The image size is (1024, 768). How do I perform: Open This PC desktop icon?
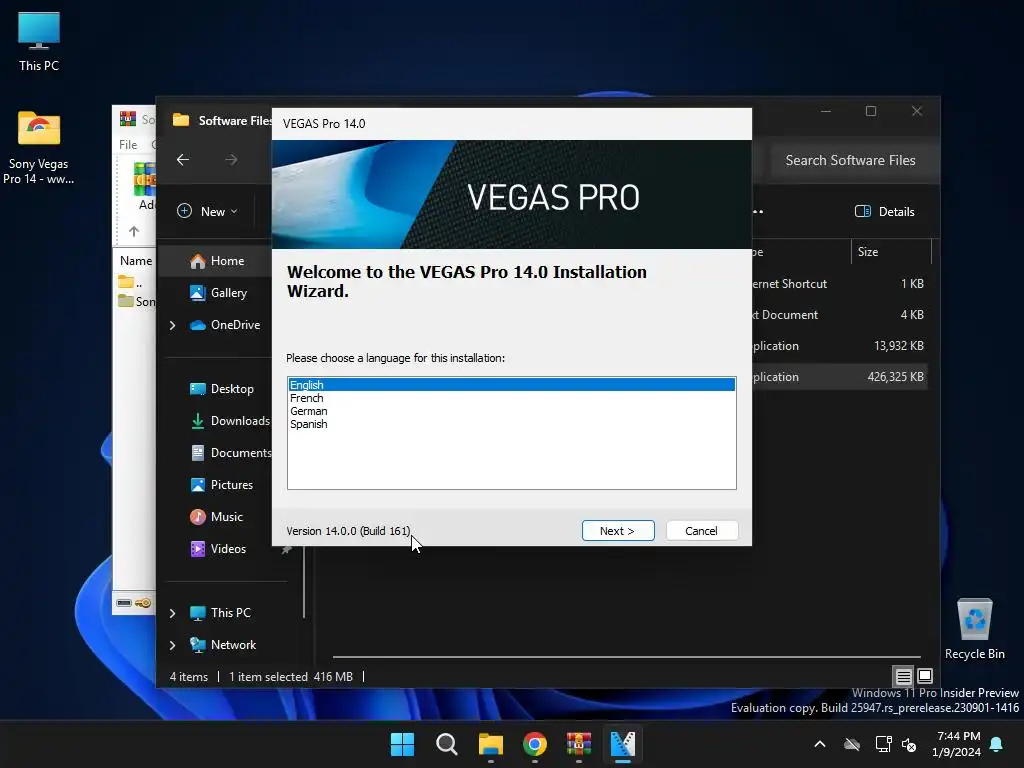click(x=39, y=42)
